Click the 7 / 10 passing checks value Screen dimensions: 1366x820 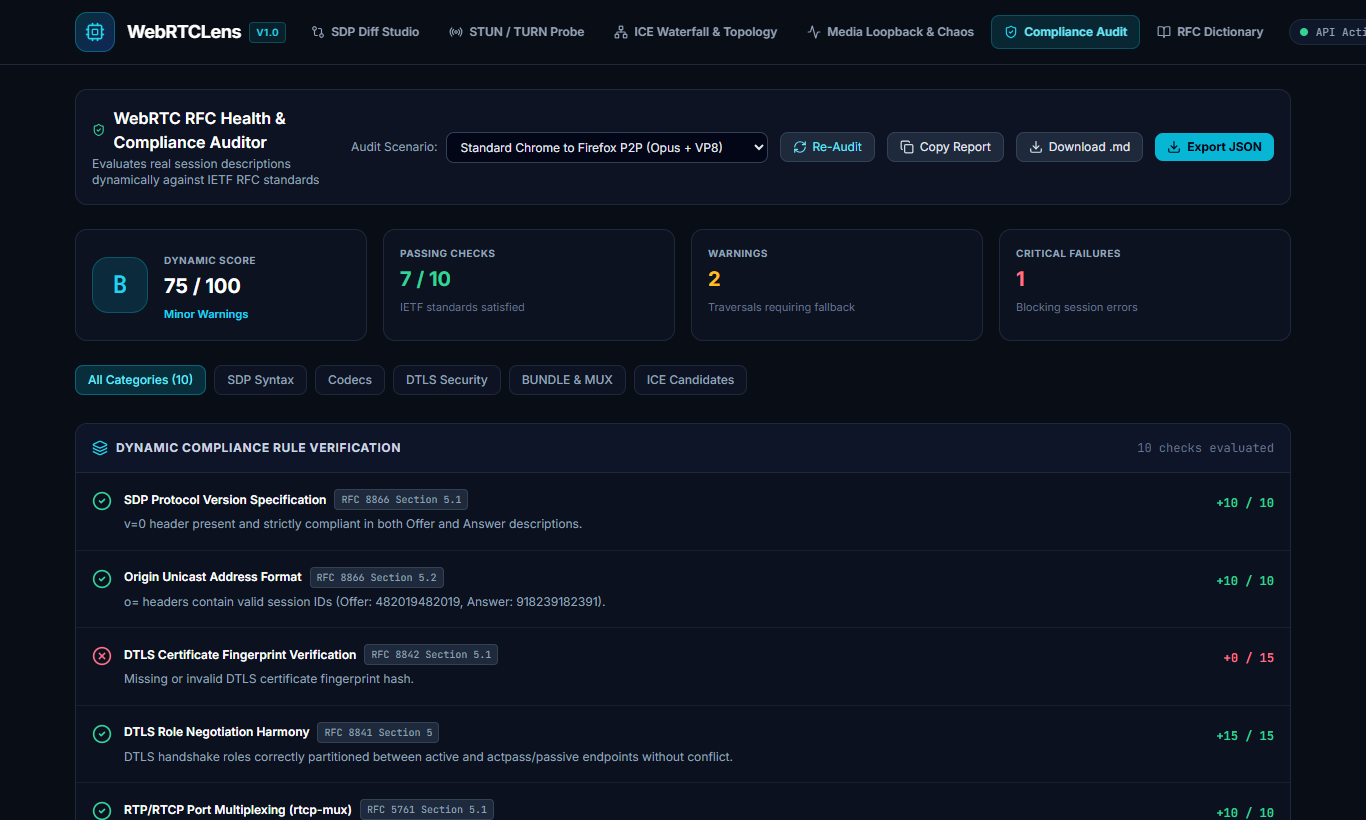click(425, 279)
